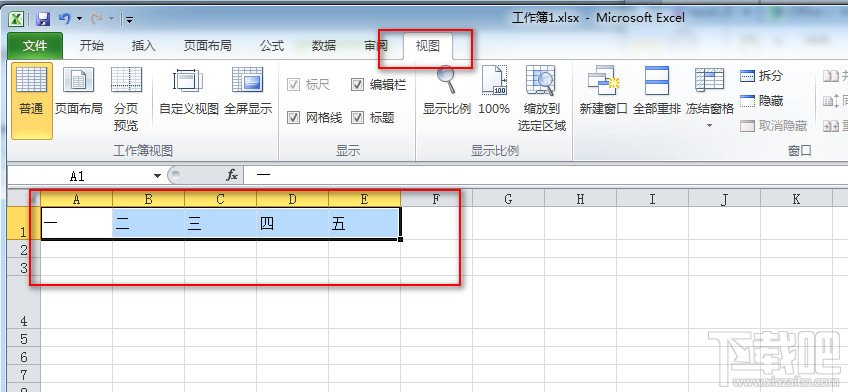Select cell containing 三
Viewport: 848px width, 392px height.
[220, 223]
